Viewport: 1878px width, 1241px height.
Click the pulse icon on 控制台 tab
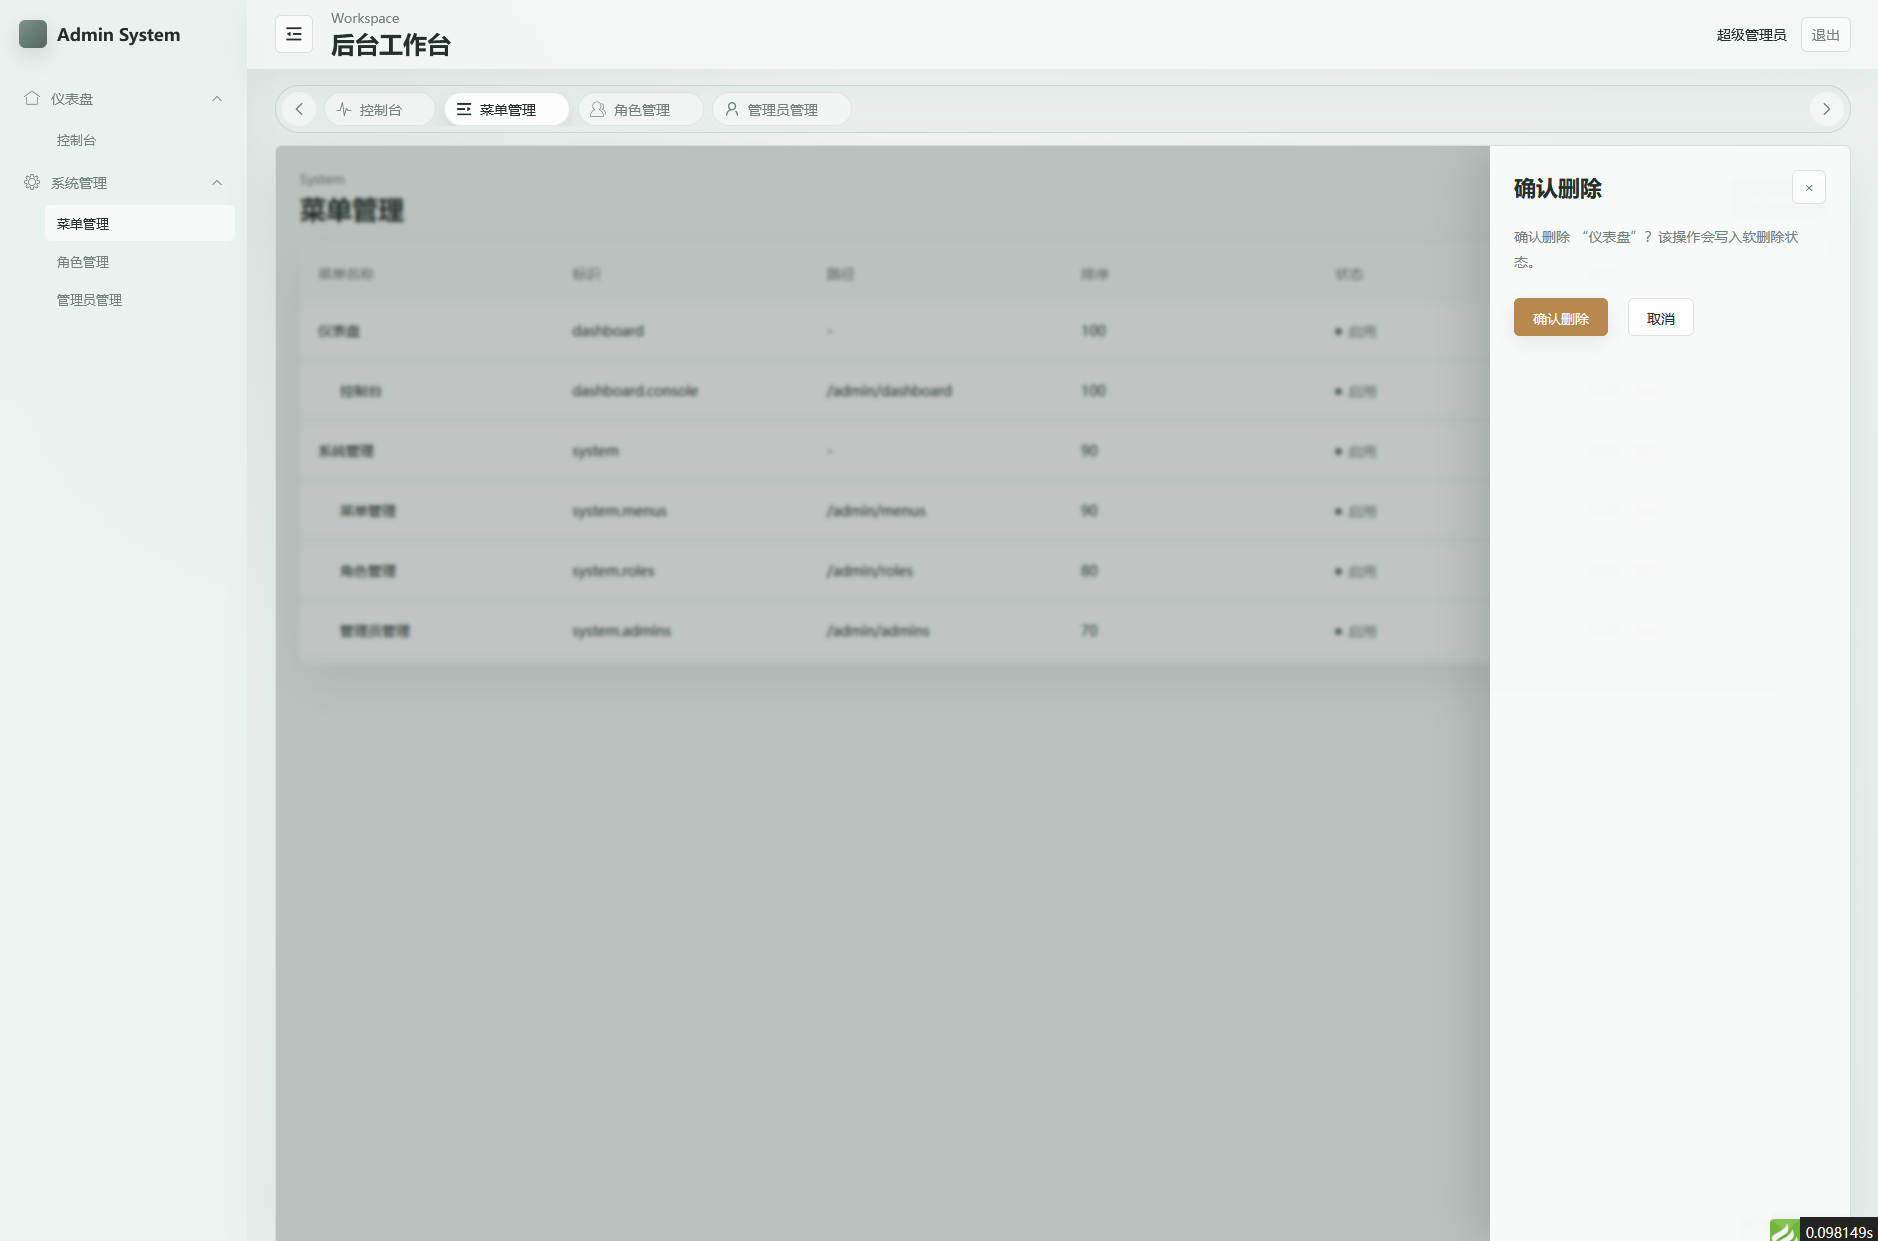344,109
